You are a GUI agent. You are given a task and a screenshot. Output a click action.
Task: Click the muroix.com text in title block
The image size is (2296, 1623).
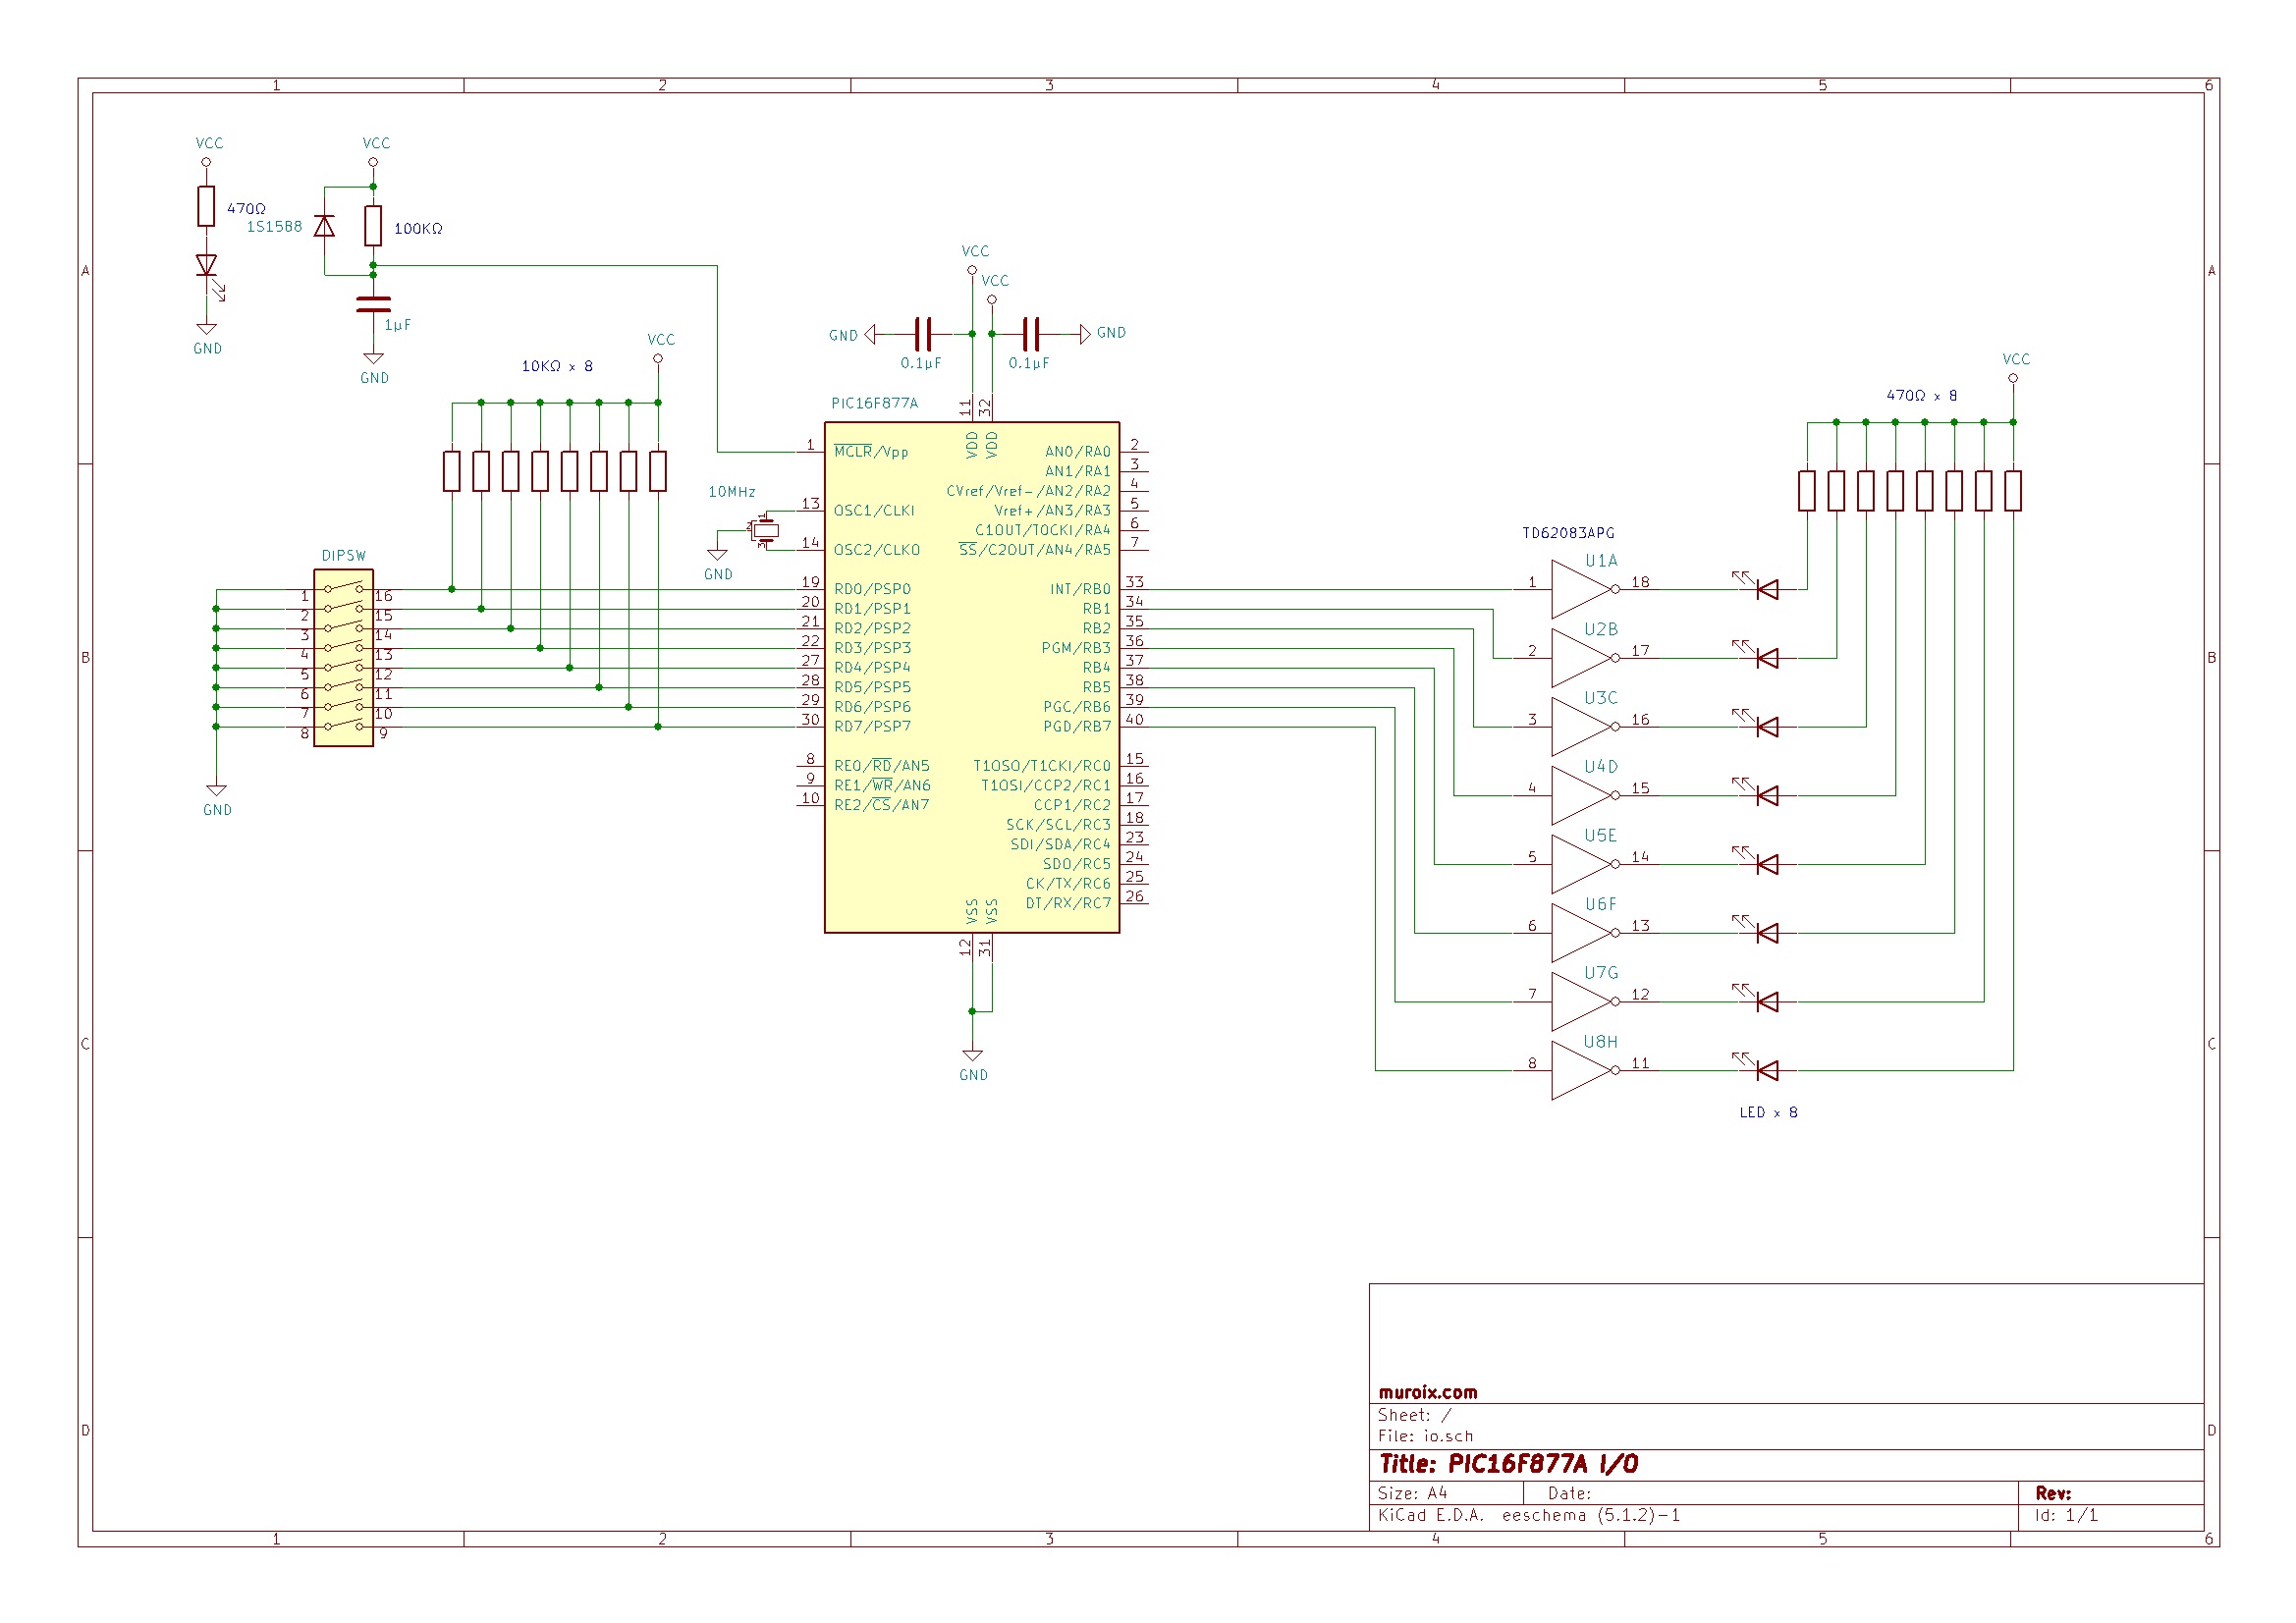[x=1427, y=1392]
